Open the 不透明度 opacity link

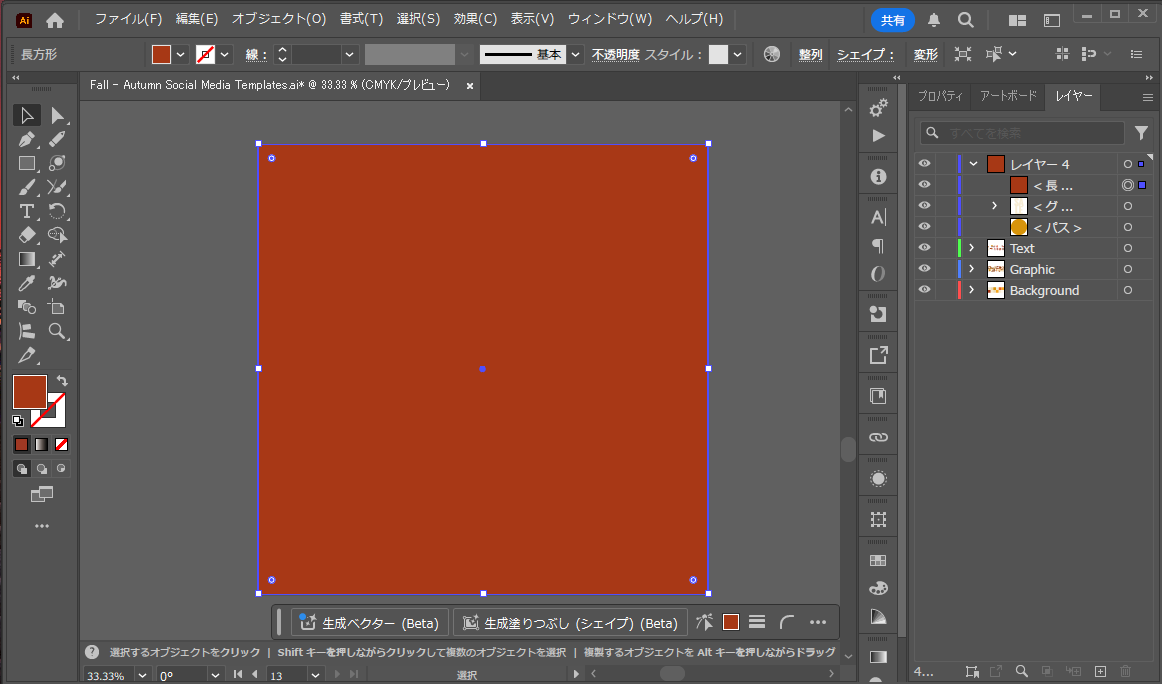[x=615, y=55]
